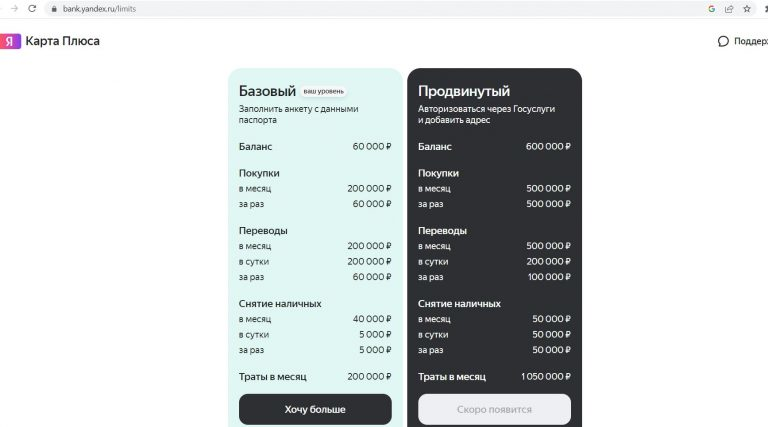Viewport: 768px width, 427px height.
Task: Click "Траты в месяц" in Продвинутый card
Action: pyautogui.click(x=451, y=376)
